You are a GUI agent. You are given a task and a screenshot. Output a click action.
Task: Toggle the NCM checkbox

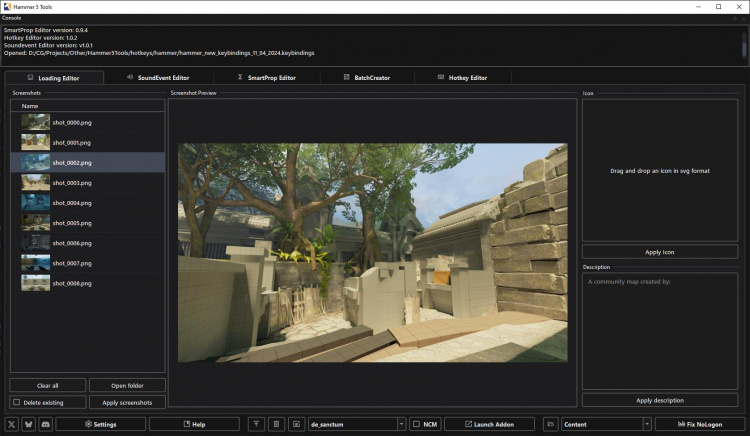[x=416, y=424]
